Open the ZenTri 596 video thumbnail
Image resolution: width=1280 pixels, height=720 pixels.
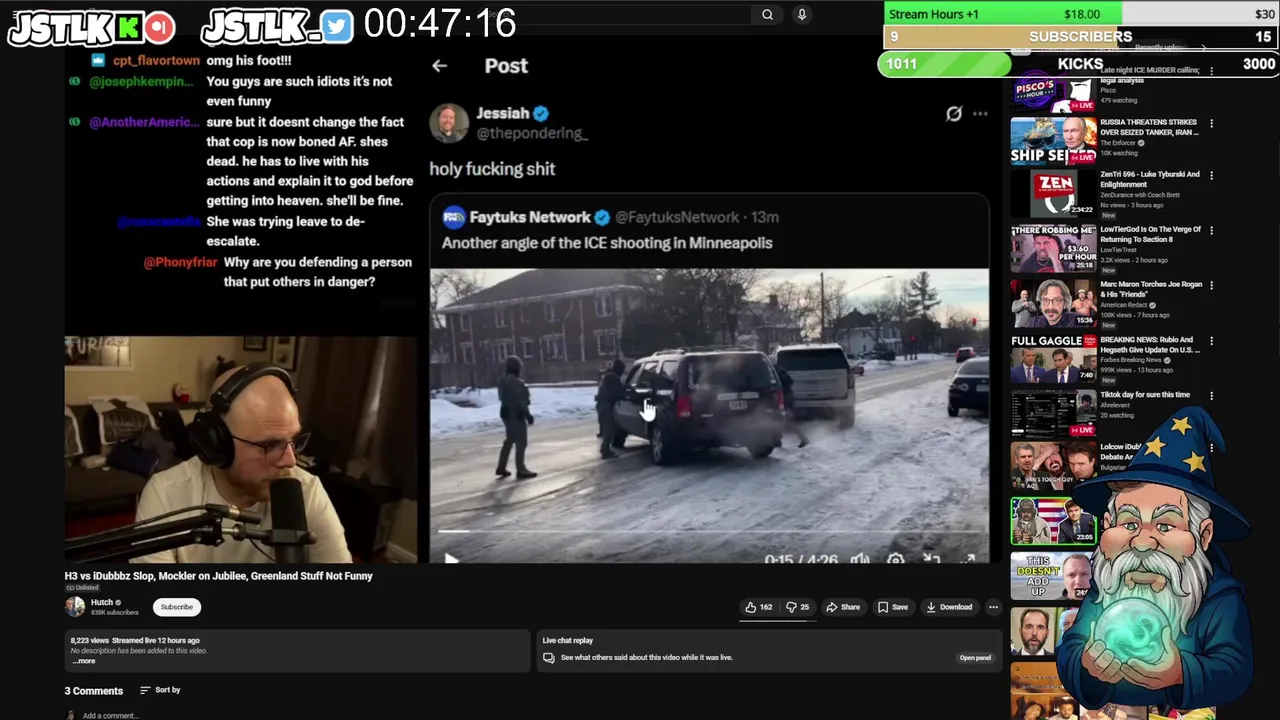click(1052, 194)
